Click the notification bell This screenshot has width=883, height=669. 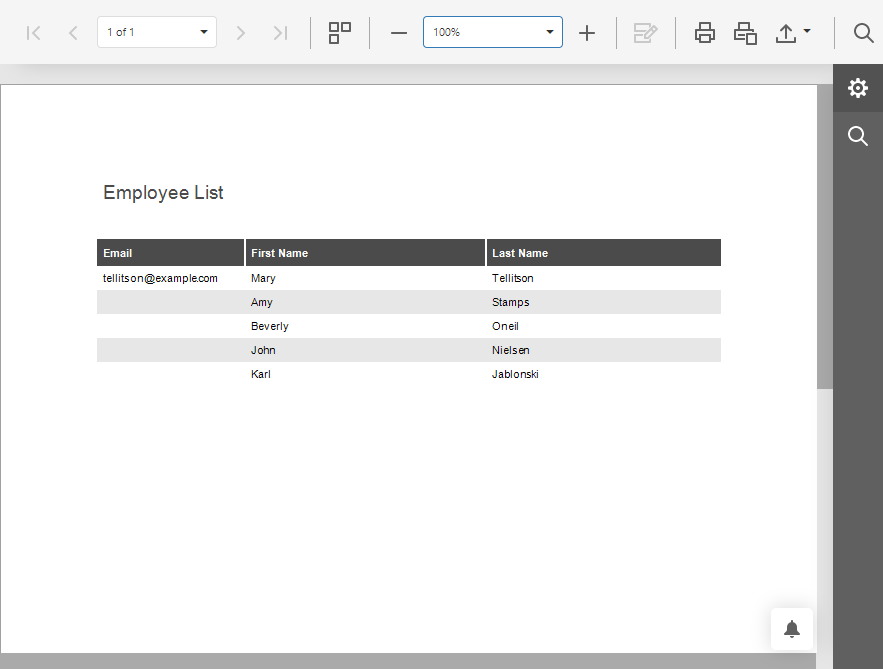[x=792, y=629]
